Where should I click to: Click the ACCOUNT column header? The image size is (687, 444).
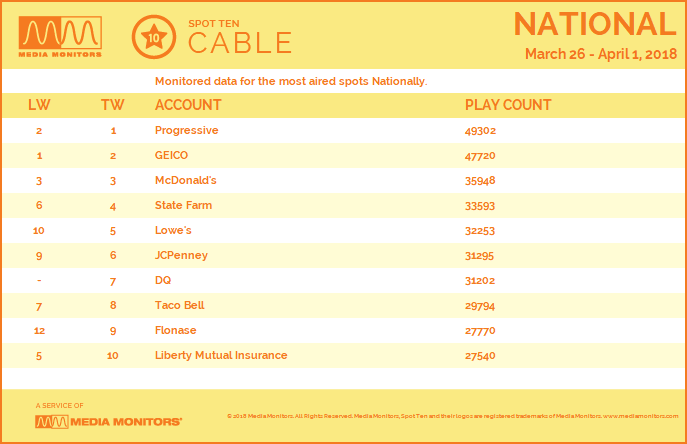click(x=190, y=105)
